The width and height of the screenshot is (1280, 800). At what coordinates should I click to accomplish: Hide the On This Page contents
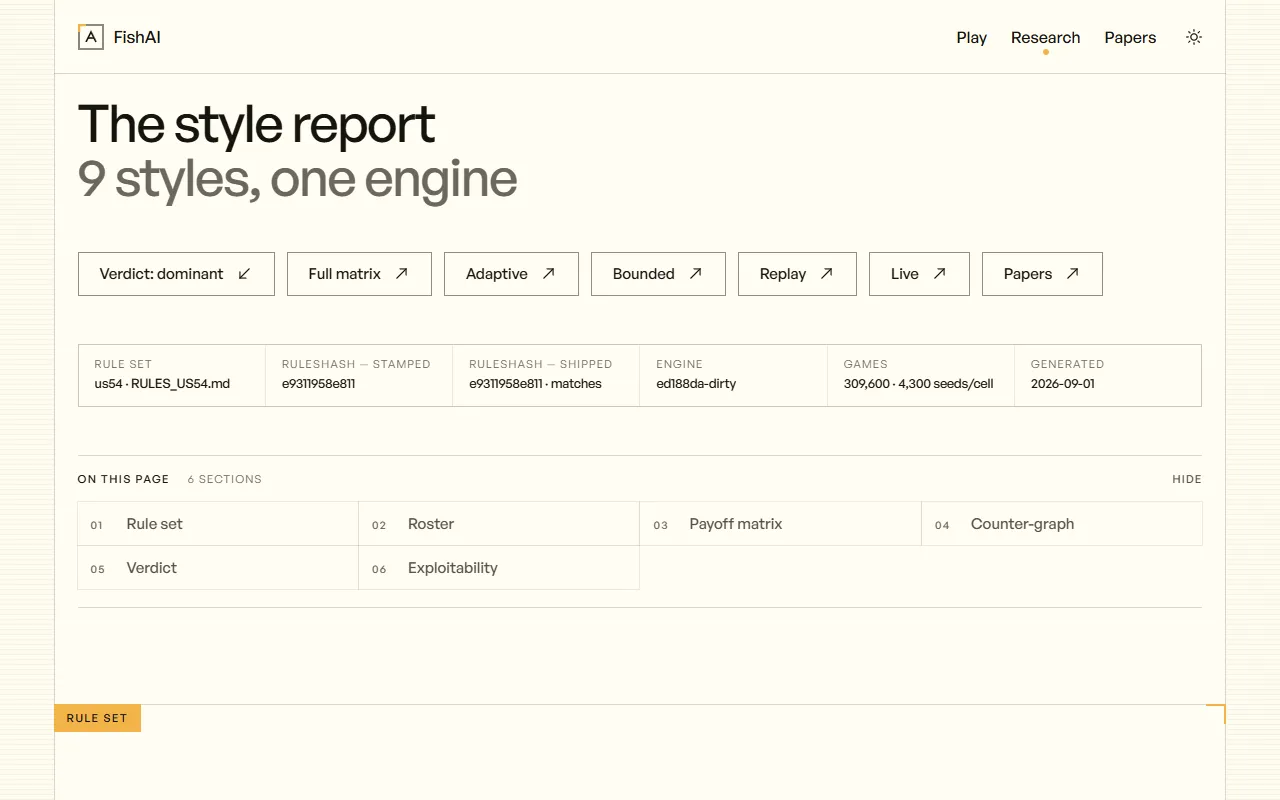coord(1187,479)
